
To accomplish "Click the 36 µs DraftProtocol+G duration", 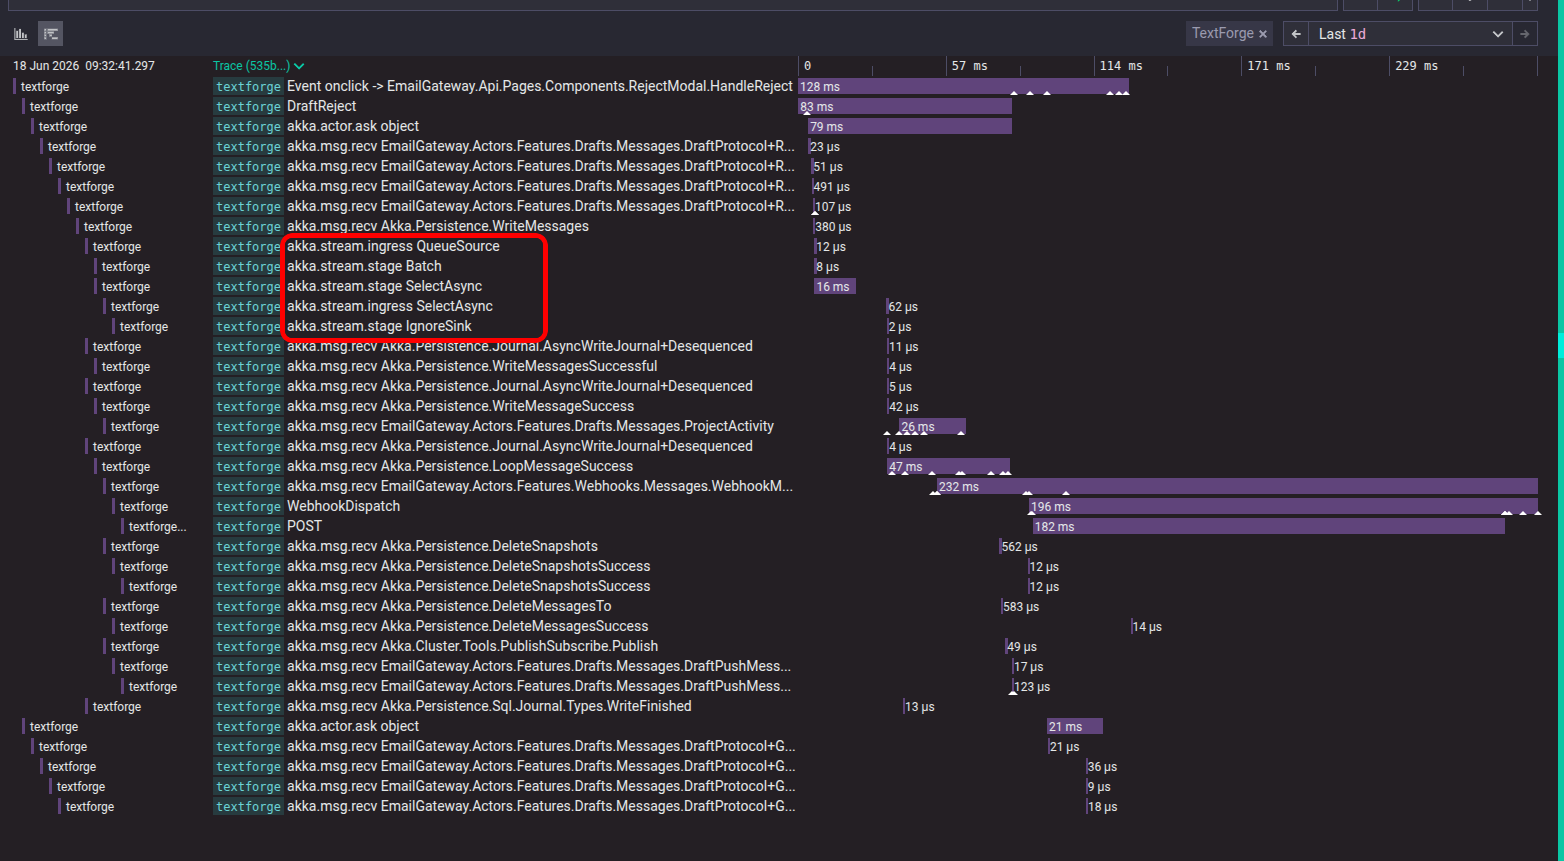I will click(x=1102, y=767).
